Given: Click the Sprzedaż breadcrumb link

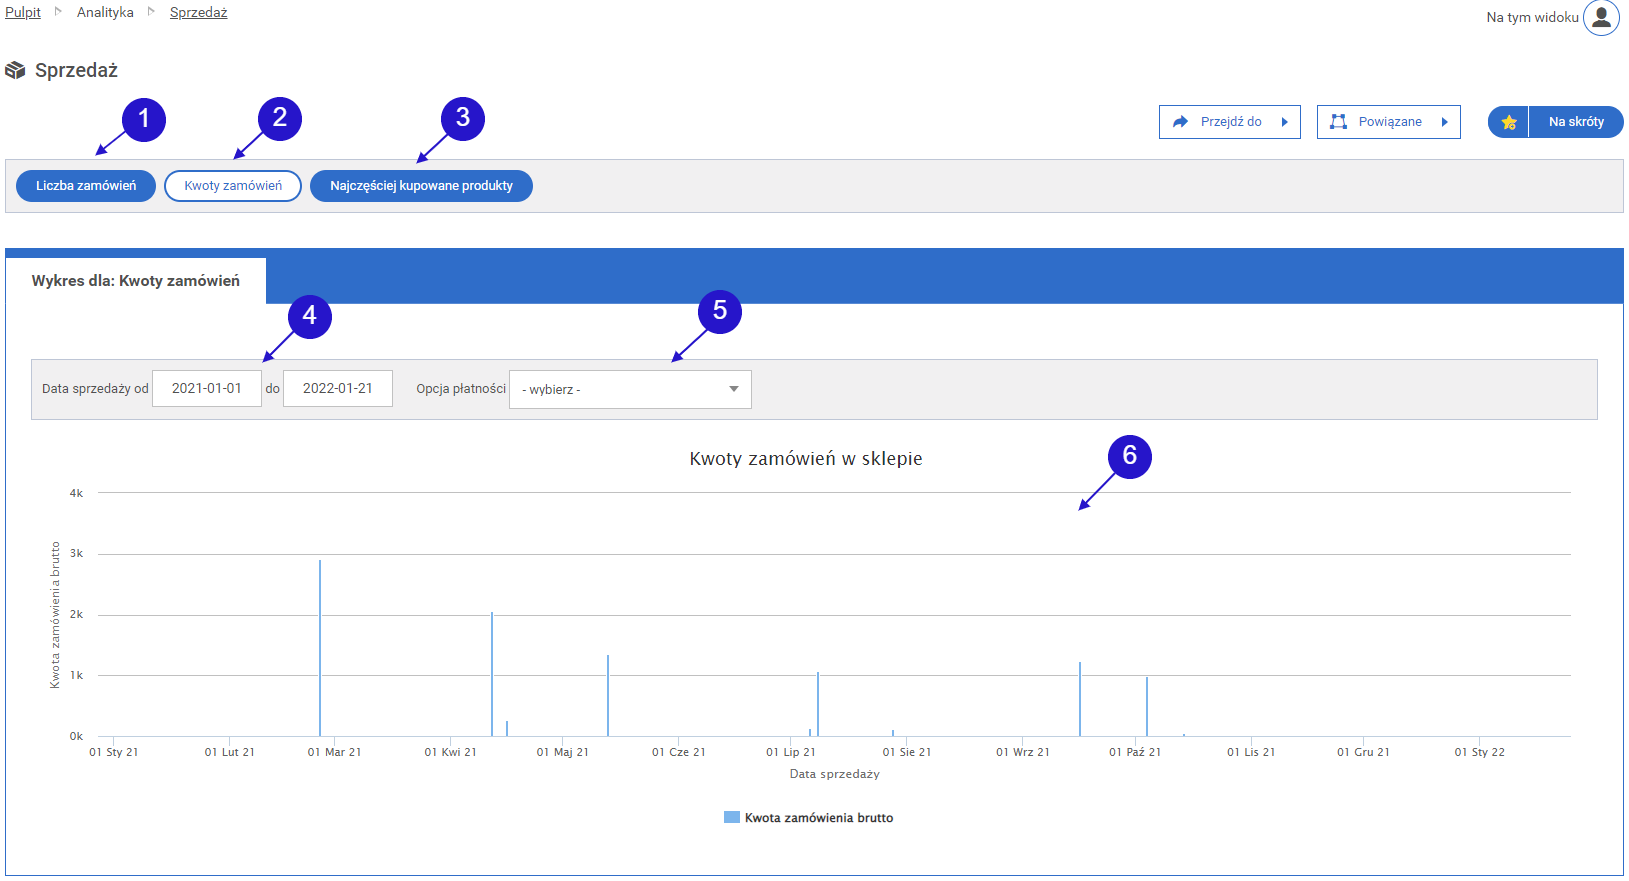Looking at the screenshot, I should click(198, 12).
